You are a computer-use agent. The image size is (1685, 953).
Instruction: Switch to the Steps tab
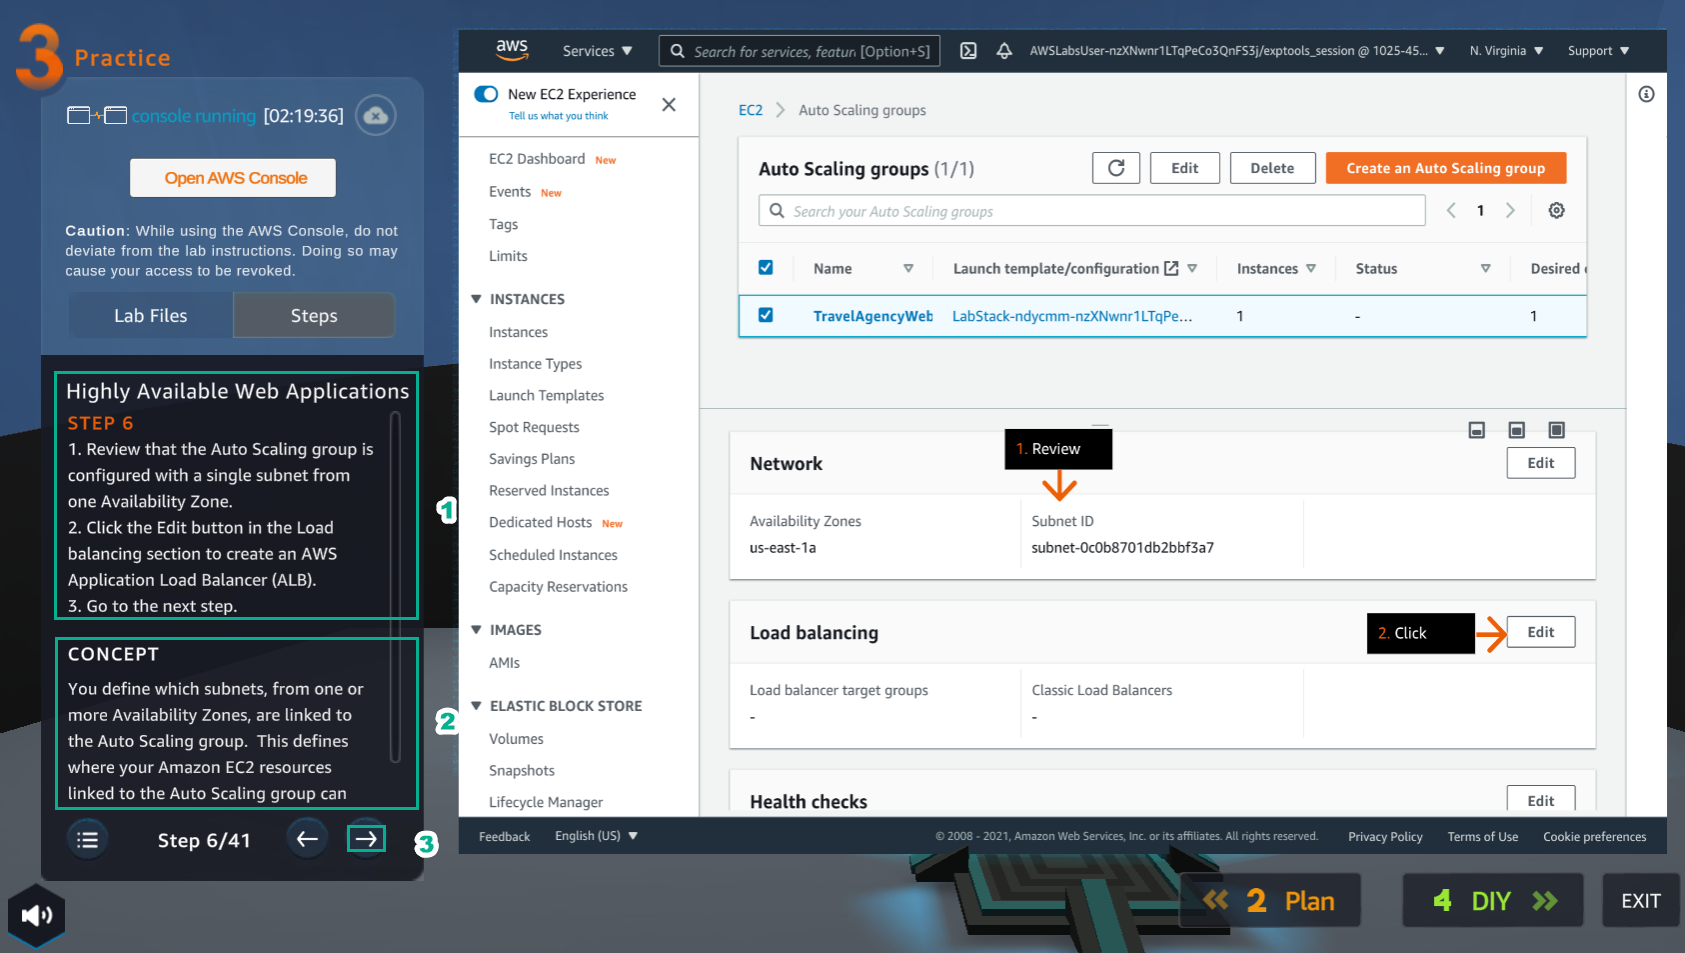pyautogui.click(x=314, y=315)
